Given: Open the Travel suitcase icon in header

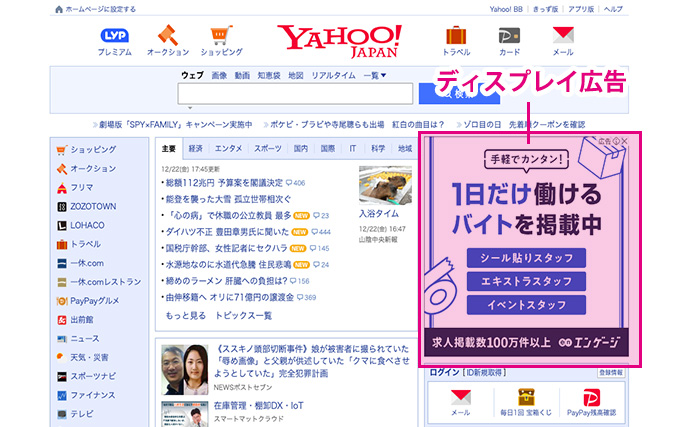Looking at the screenshot, I should tap(456, 36).
